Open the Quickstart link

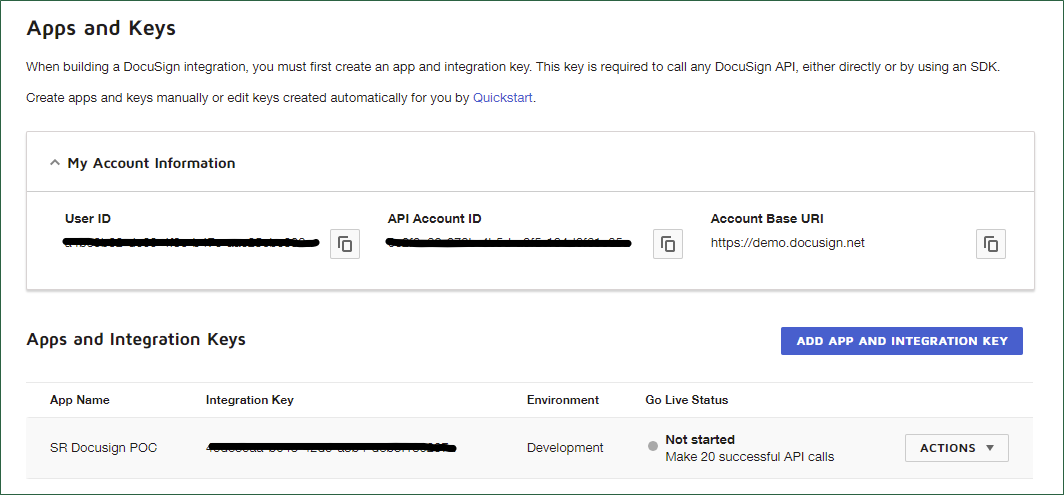pyautogui.click(x=503, y=98)
